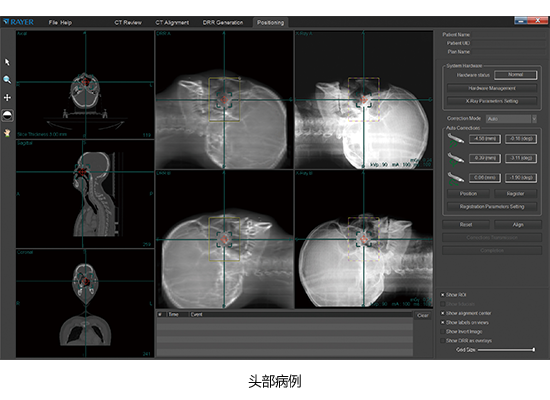Viewport: 550px width, 400px height.
Task: Uncheck Show ROI checkbox
Action: pyautogui.click(x=443, y=295)
